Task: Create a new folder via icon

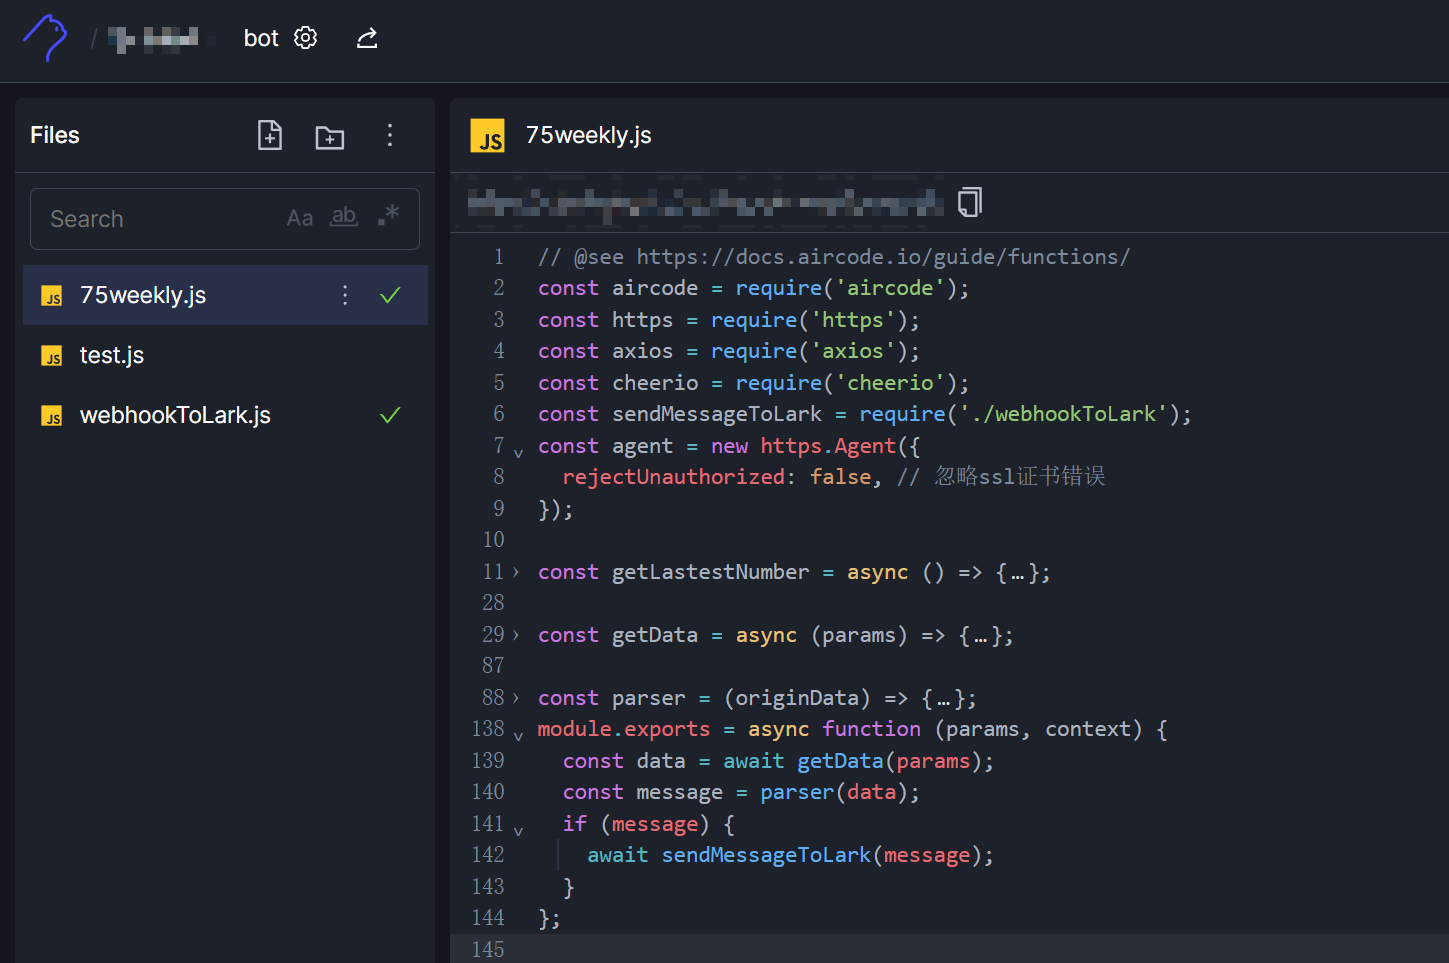Action: tap(330, 137)
